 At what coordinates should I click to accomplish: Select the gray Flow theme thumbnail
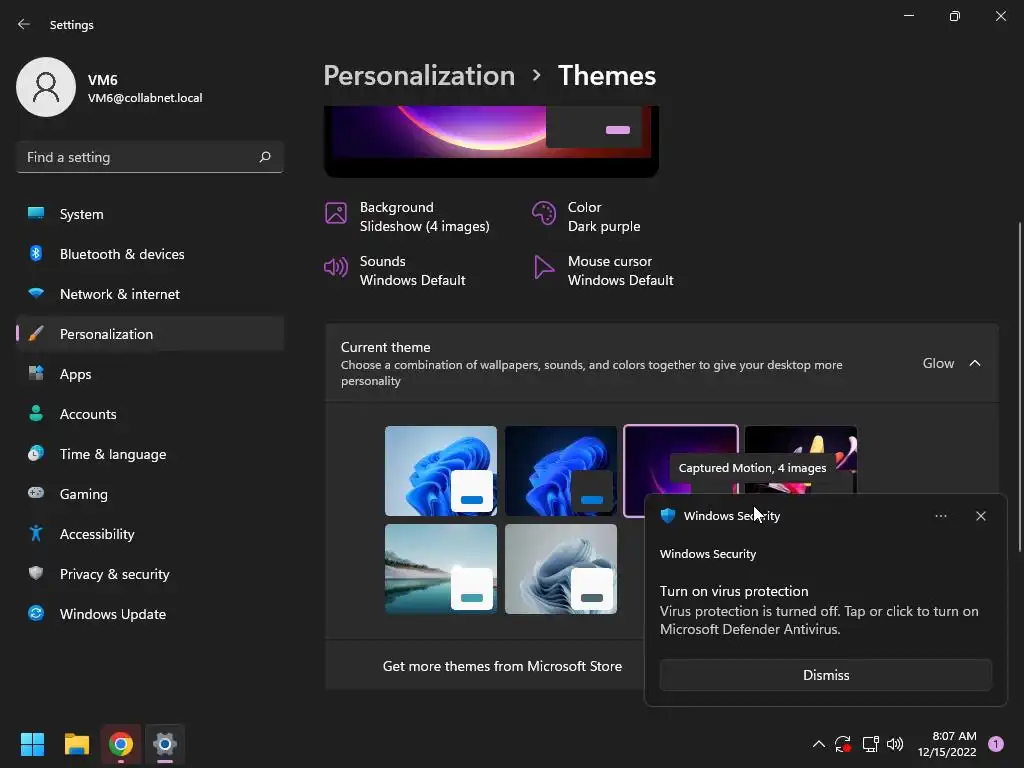pyautogui.click(x=560, y=569)
